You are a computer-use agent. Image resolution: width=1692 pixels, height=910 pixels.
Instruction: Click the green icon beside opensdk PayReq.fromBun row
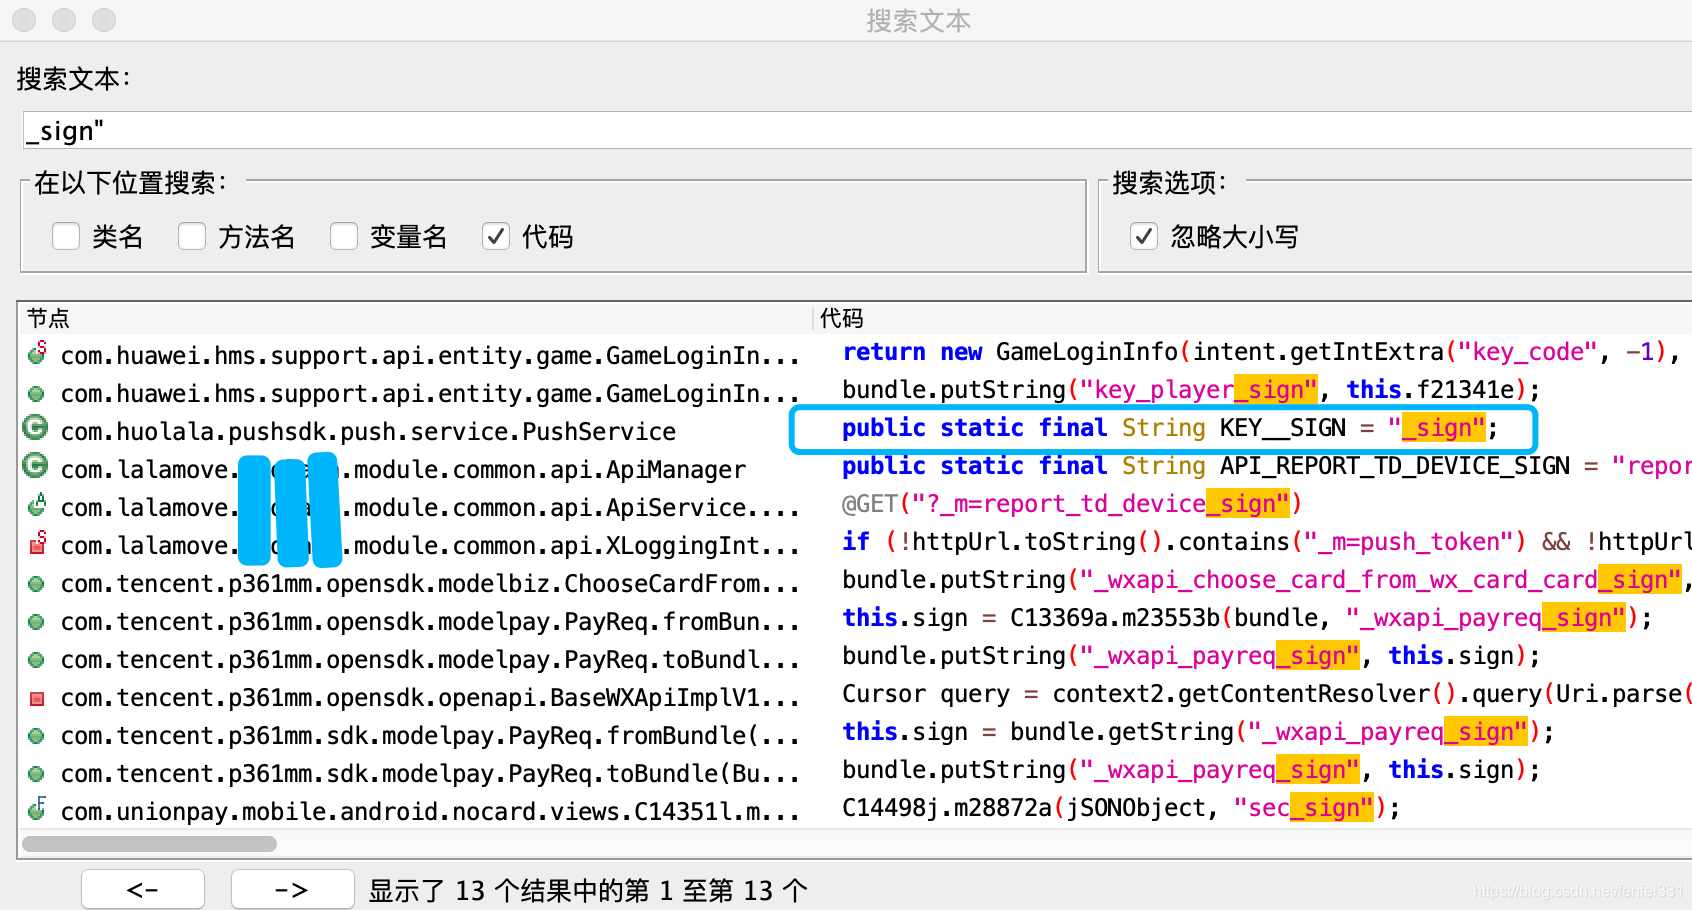37,621
